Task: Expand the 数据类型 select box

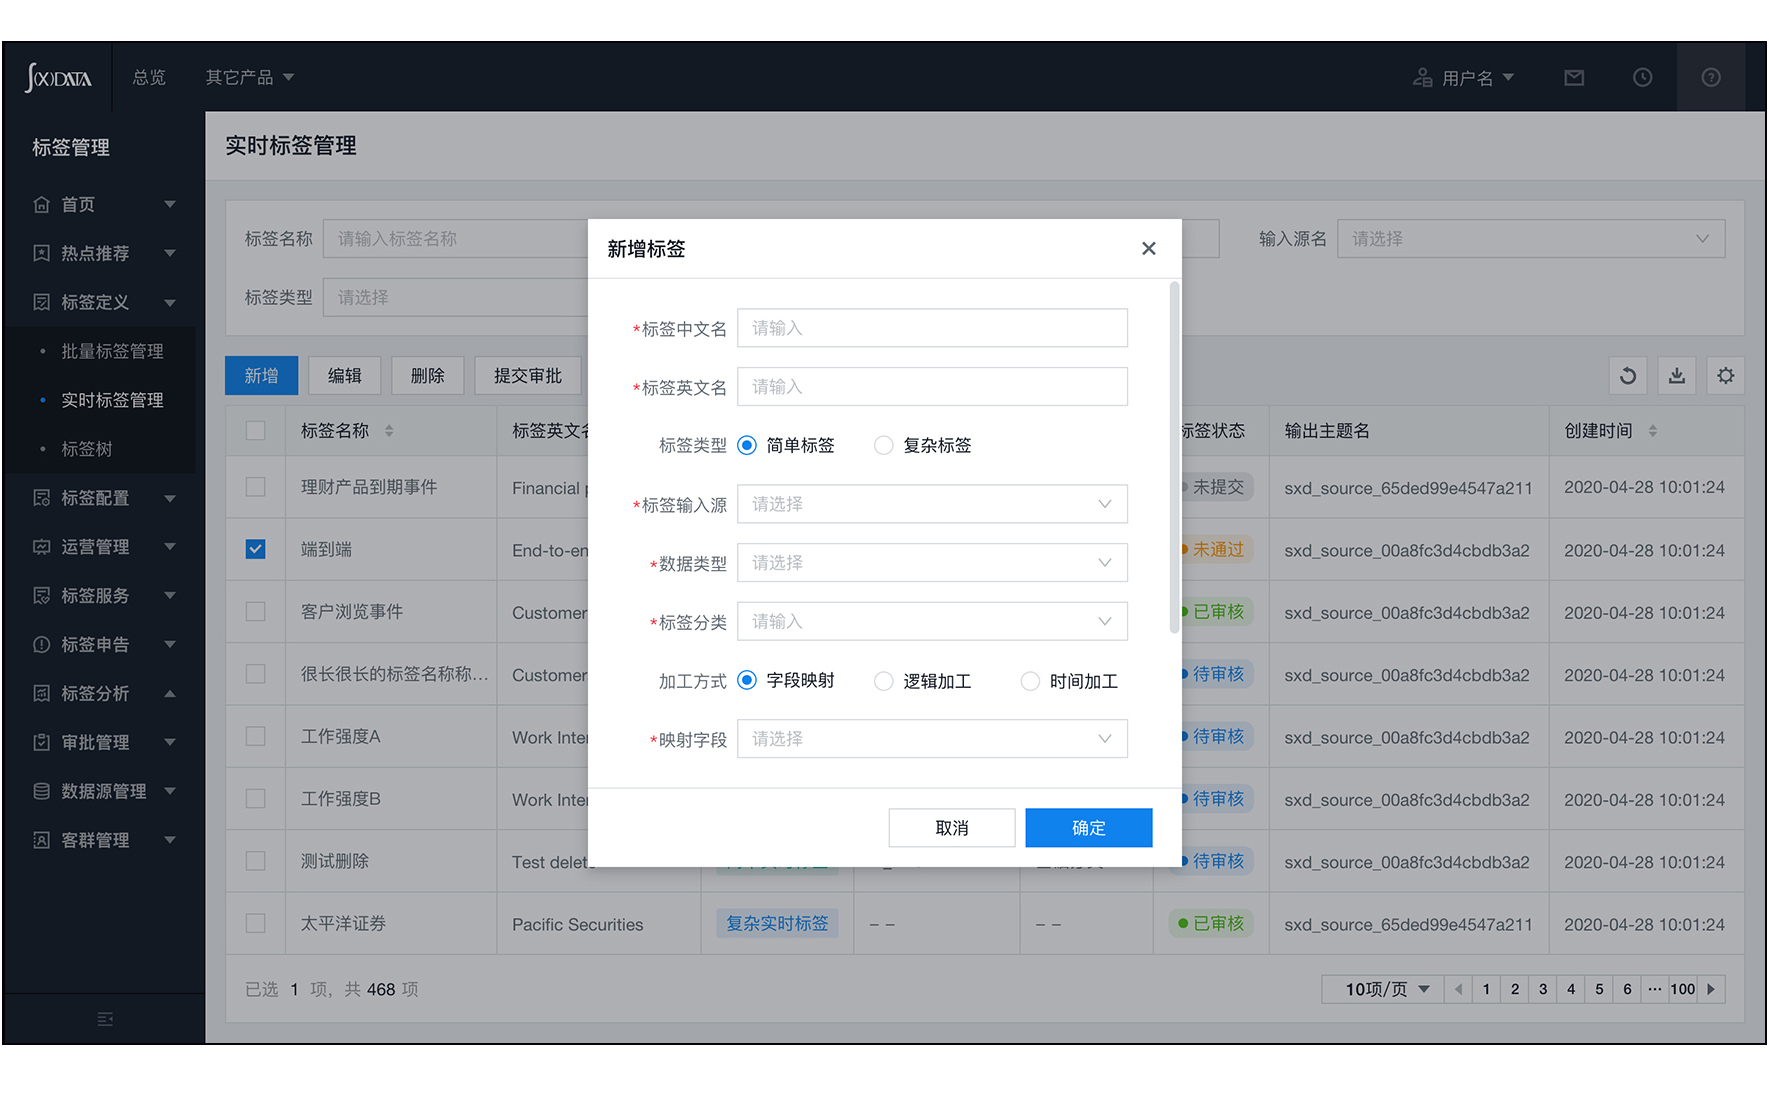Action: click(932, 563)
